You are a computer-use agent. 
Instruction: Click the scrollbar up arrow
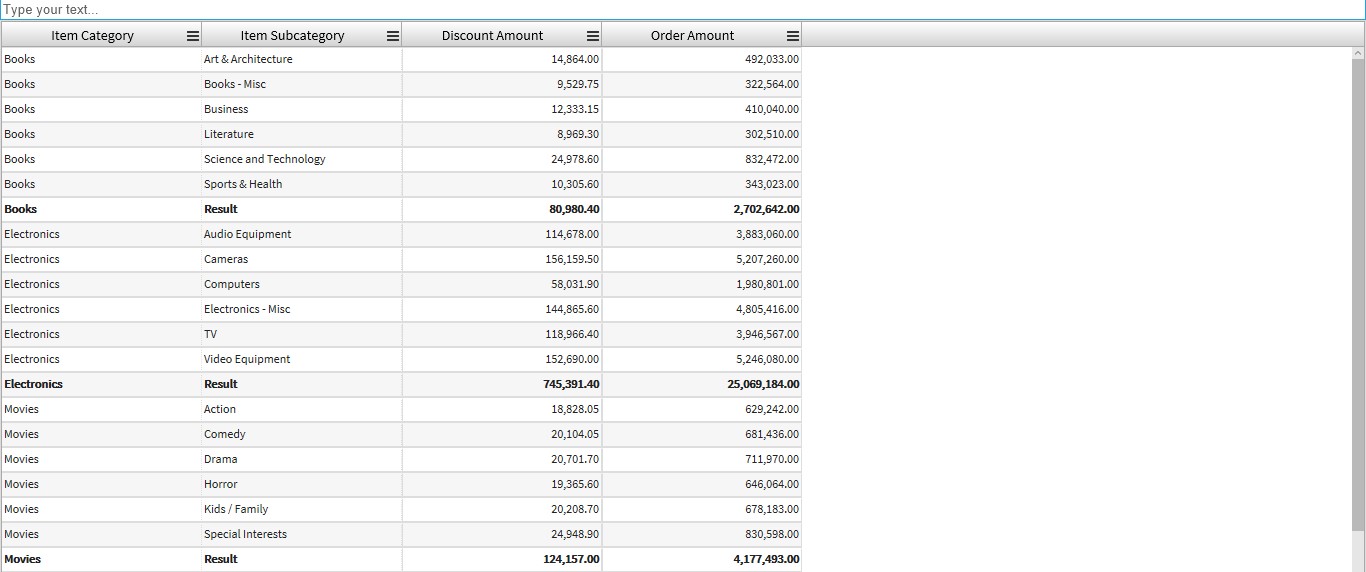tap(1358, 53)
